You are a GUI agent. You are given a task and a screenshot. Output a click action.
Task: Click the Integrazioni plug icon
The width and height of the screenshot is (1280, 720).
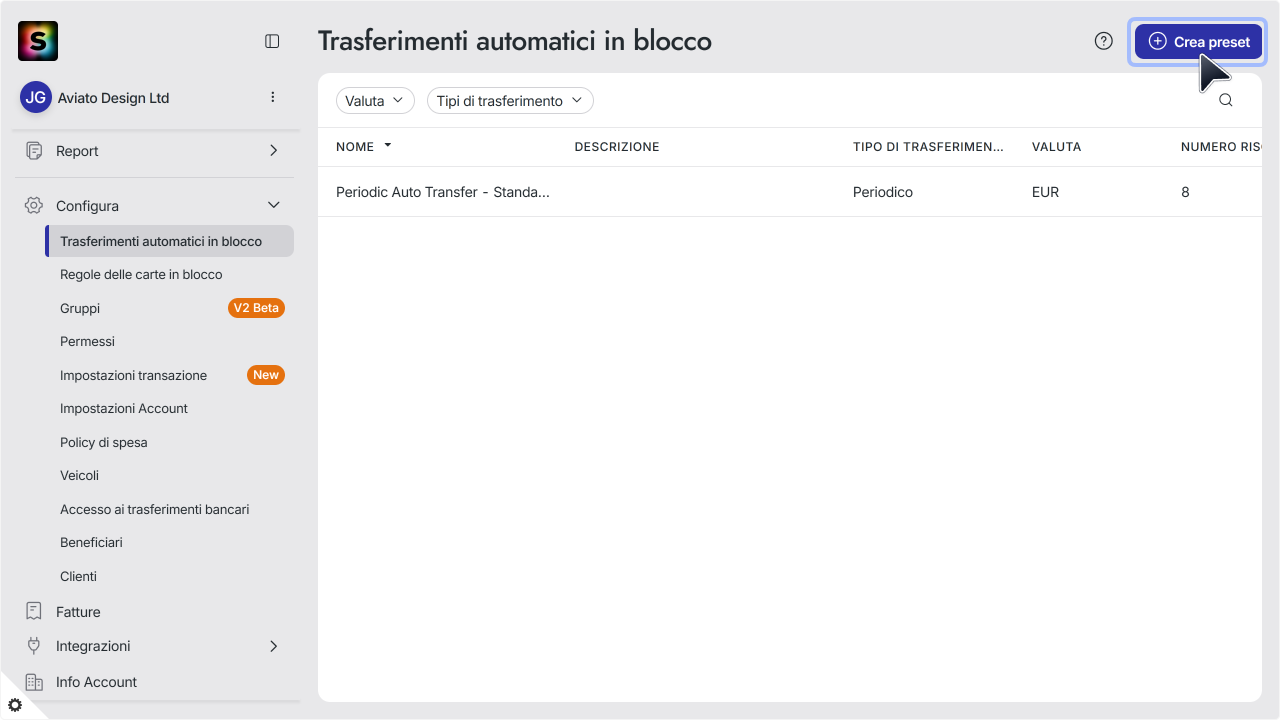click(x=34, y=646)
